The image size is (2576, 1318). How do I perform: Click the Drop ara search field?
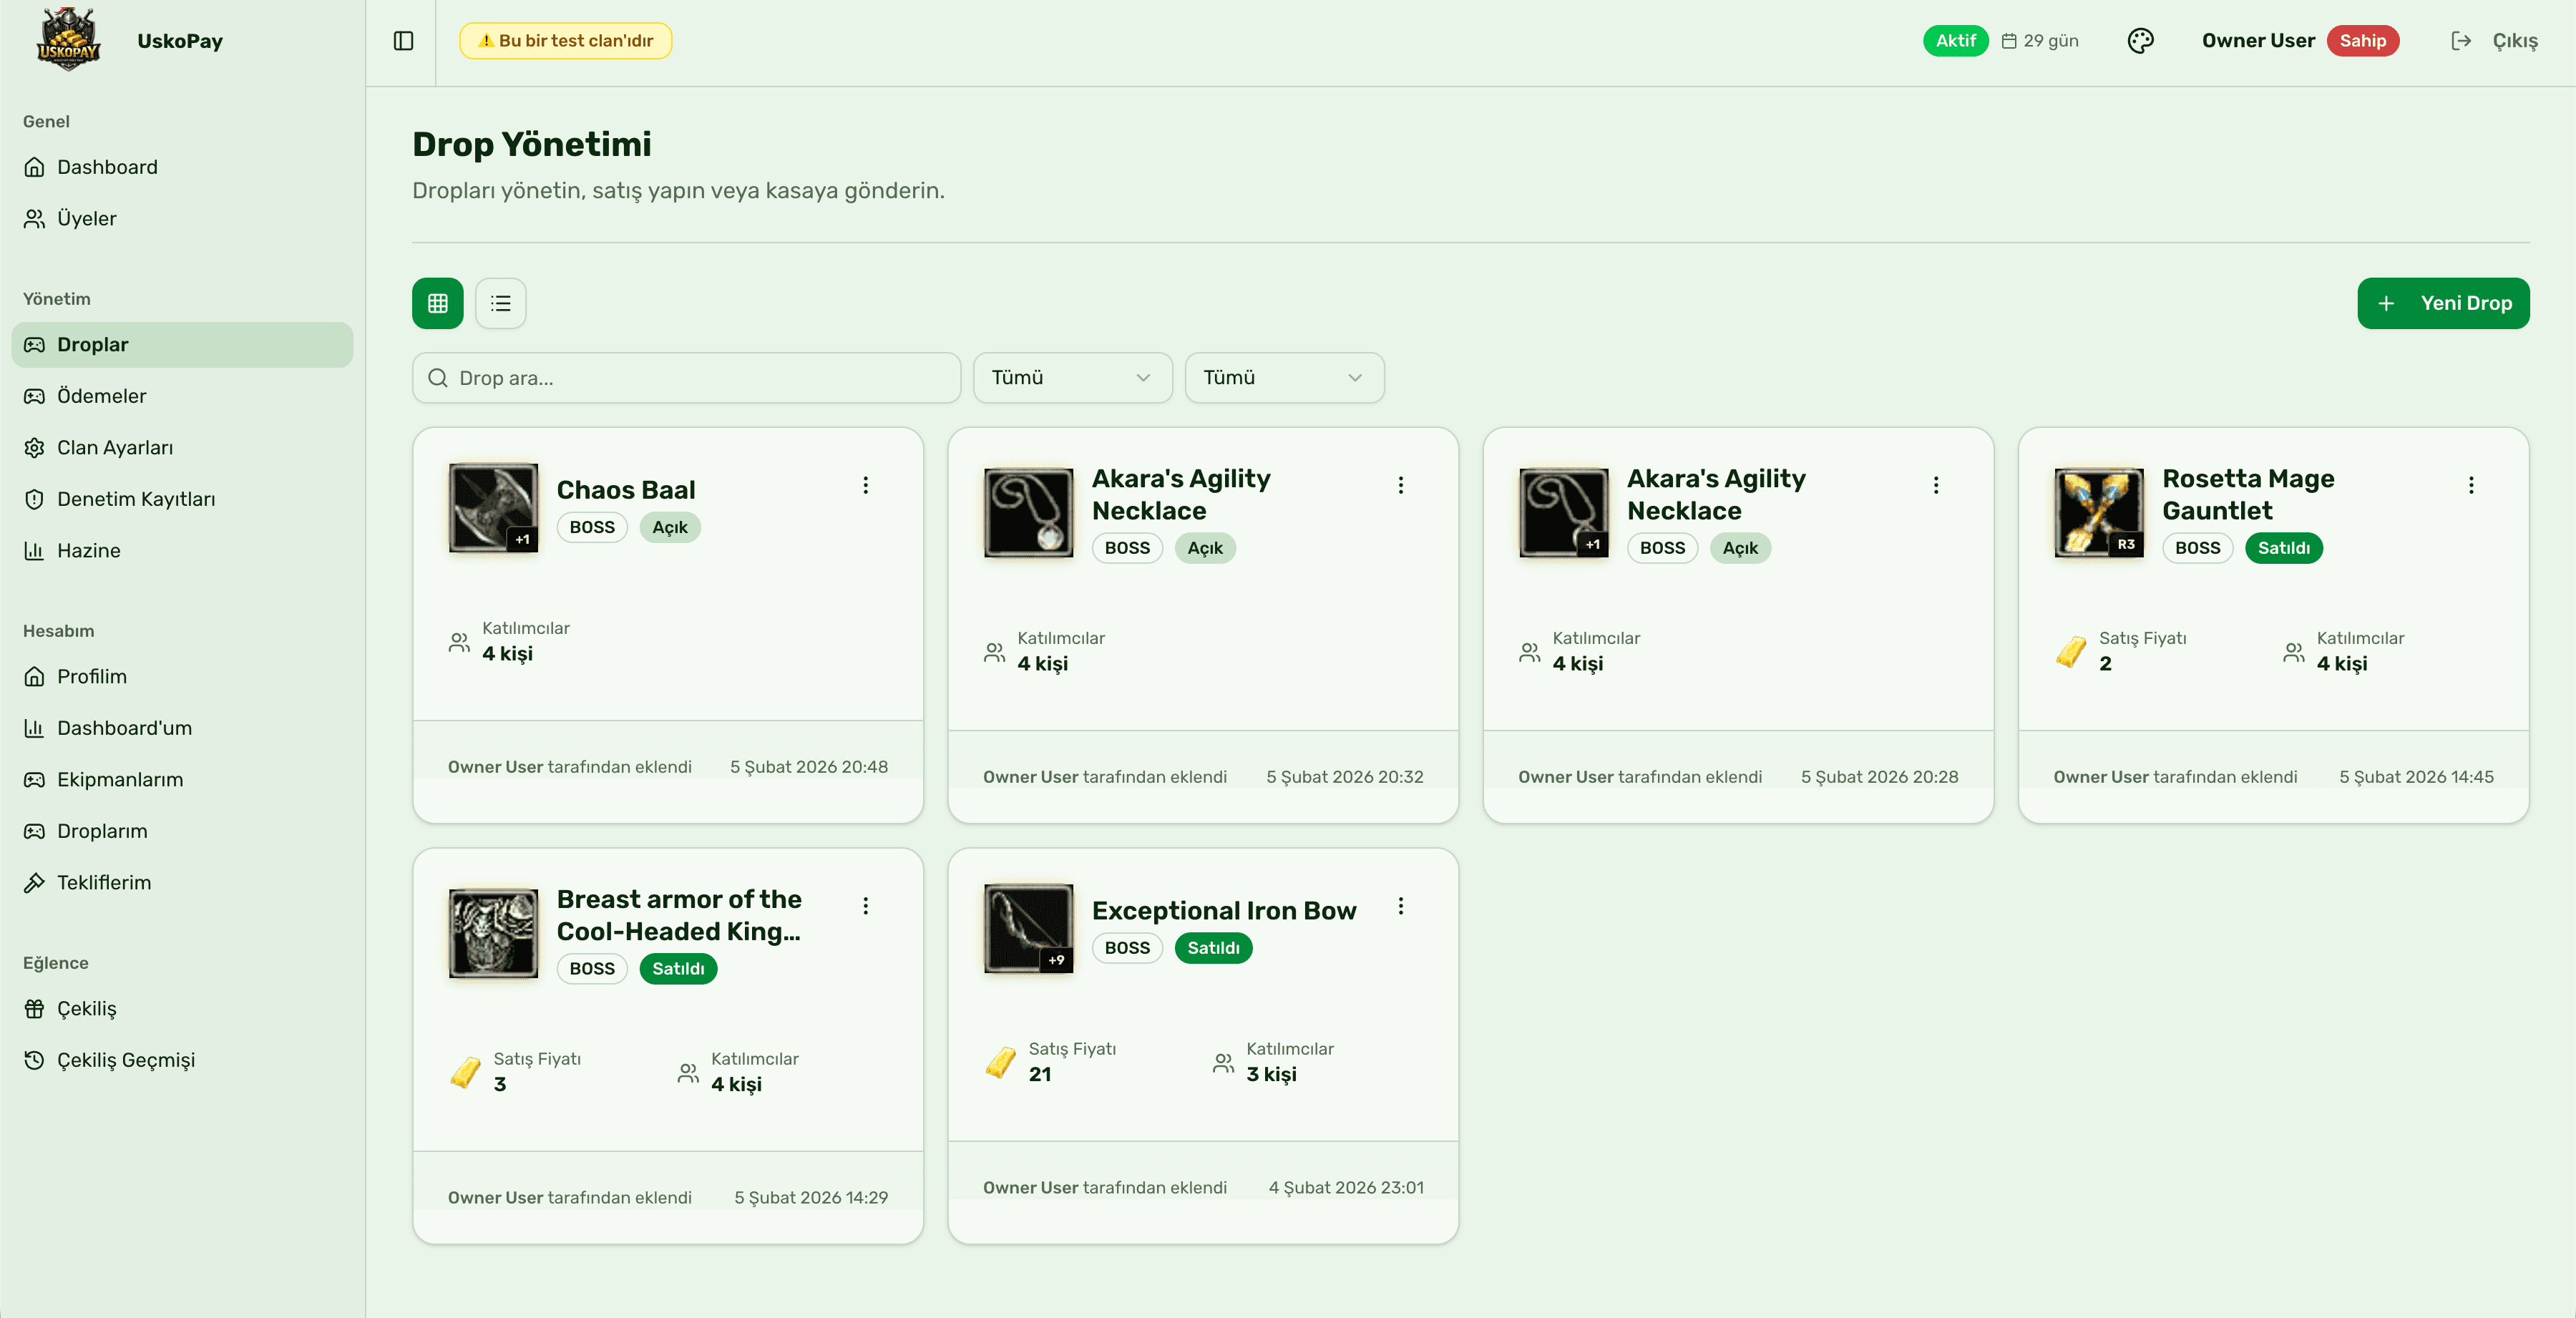686,377
